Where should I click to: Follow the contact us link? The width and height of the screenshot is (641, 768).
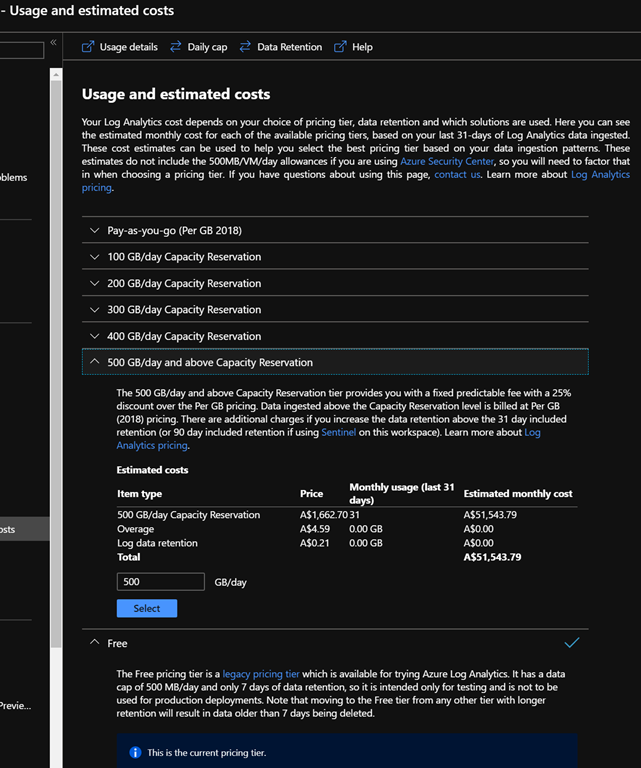(x=457, y=174)
